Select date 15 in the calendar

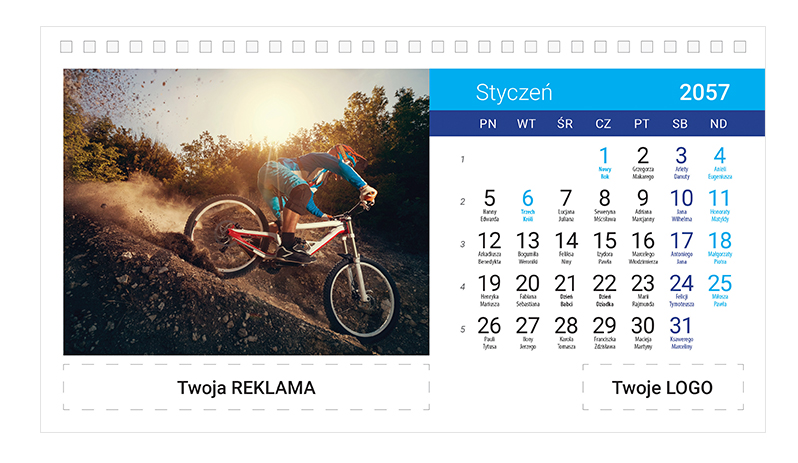[605, 247]
